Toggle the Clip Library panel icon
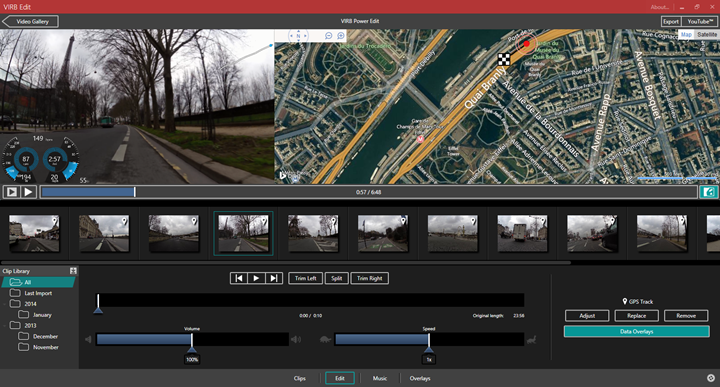 pyautogui.click(x=73, y=271)
